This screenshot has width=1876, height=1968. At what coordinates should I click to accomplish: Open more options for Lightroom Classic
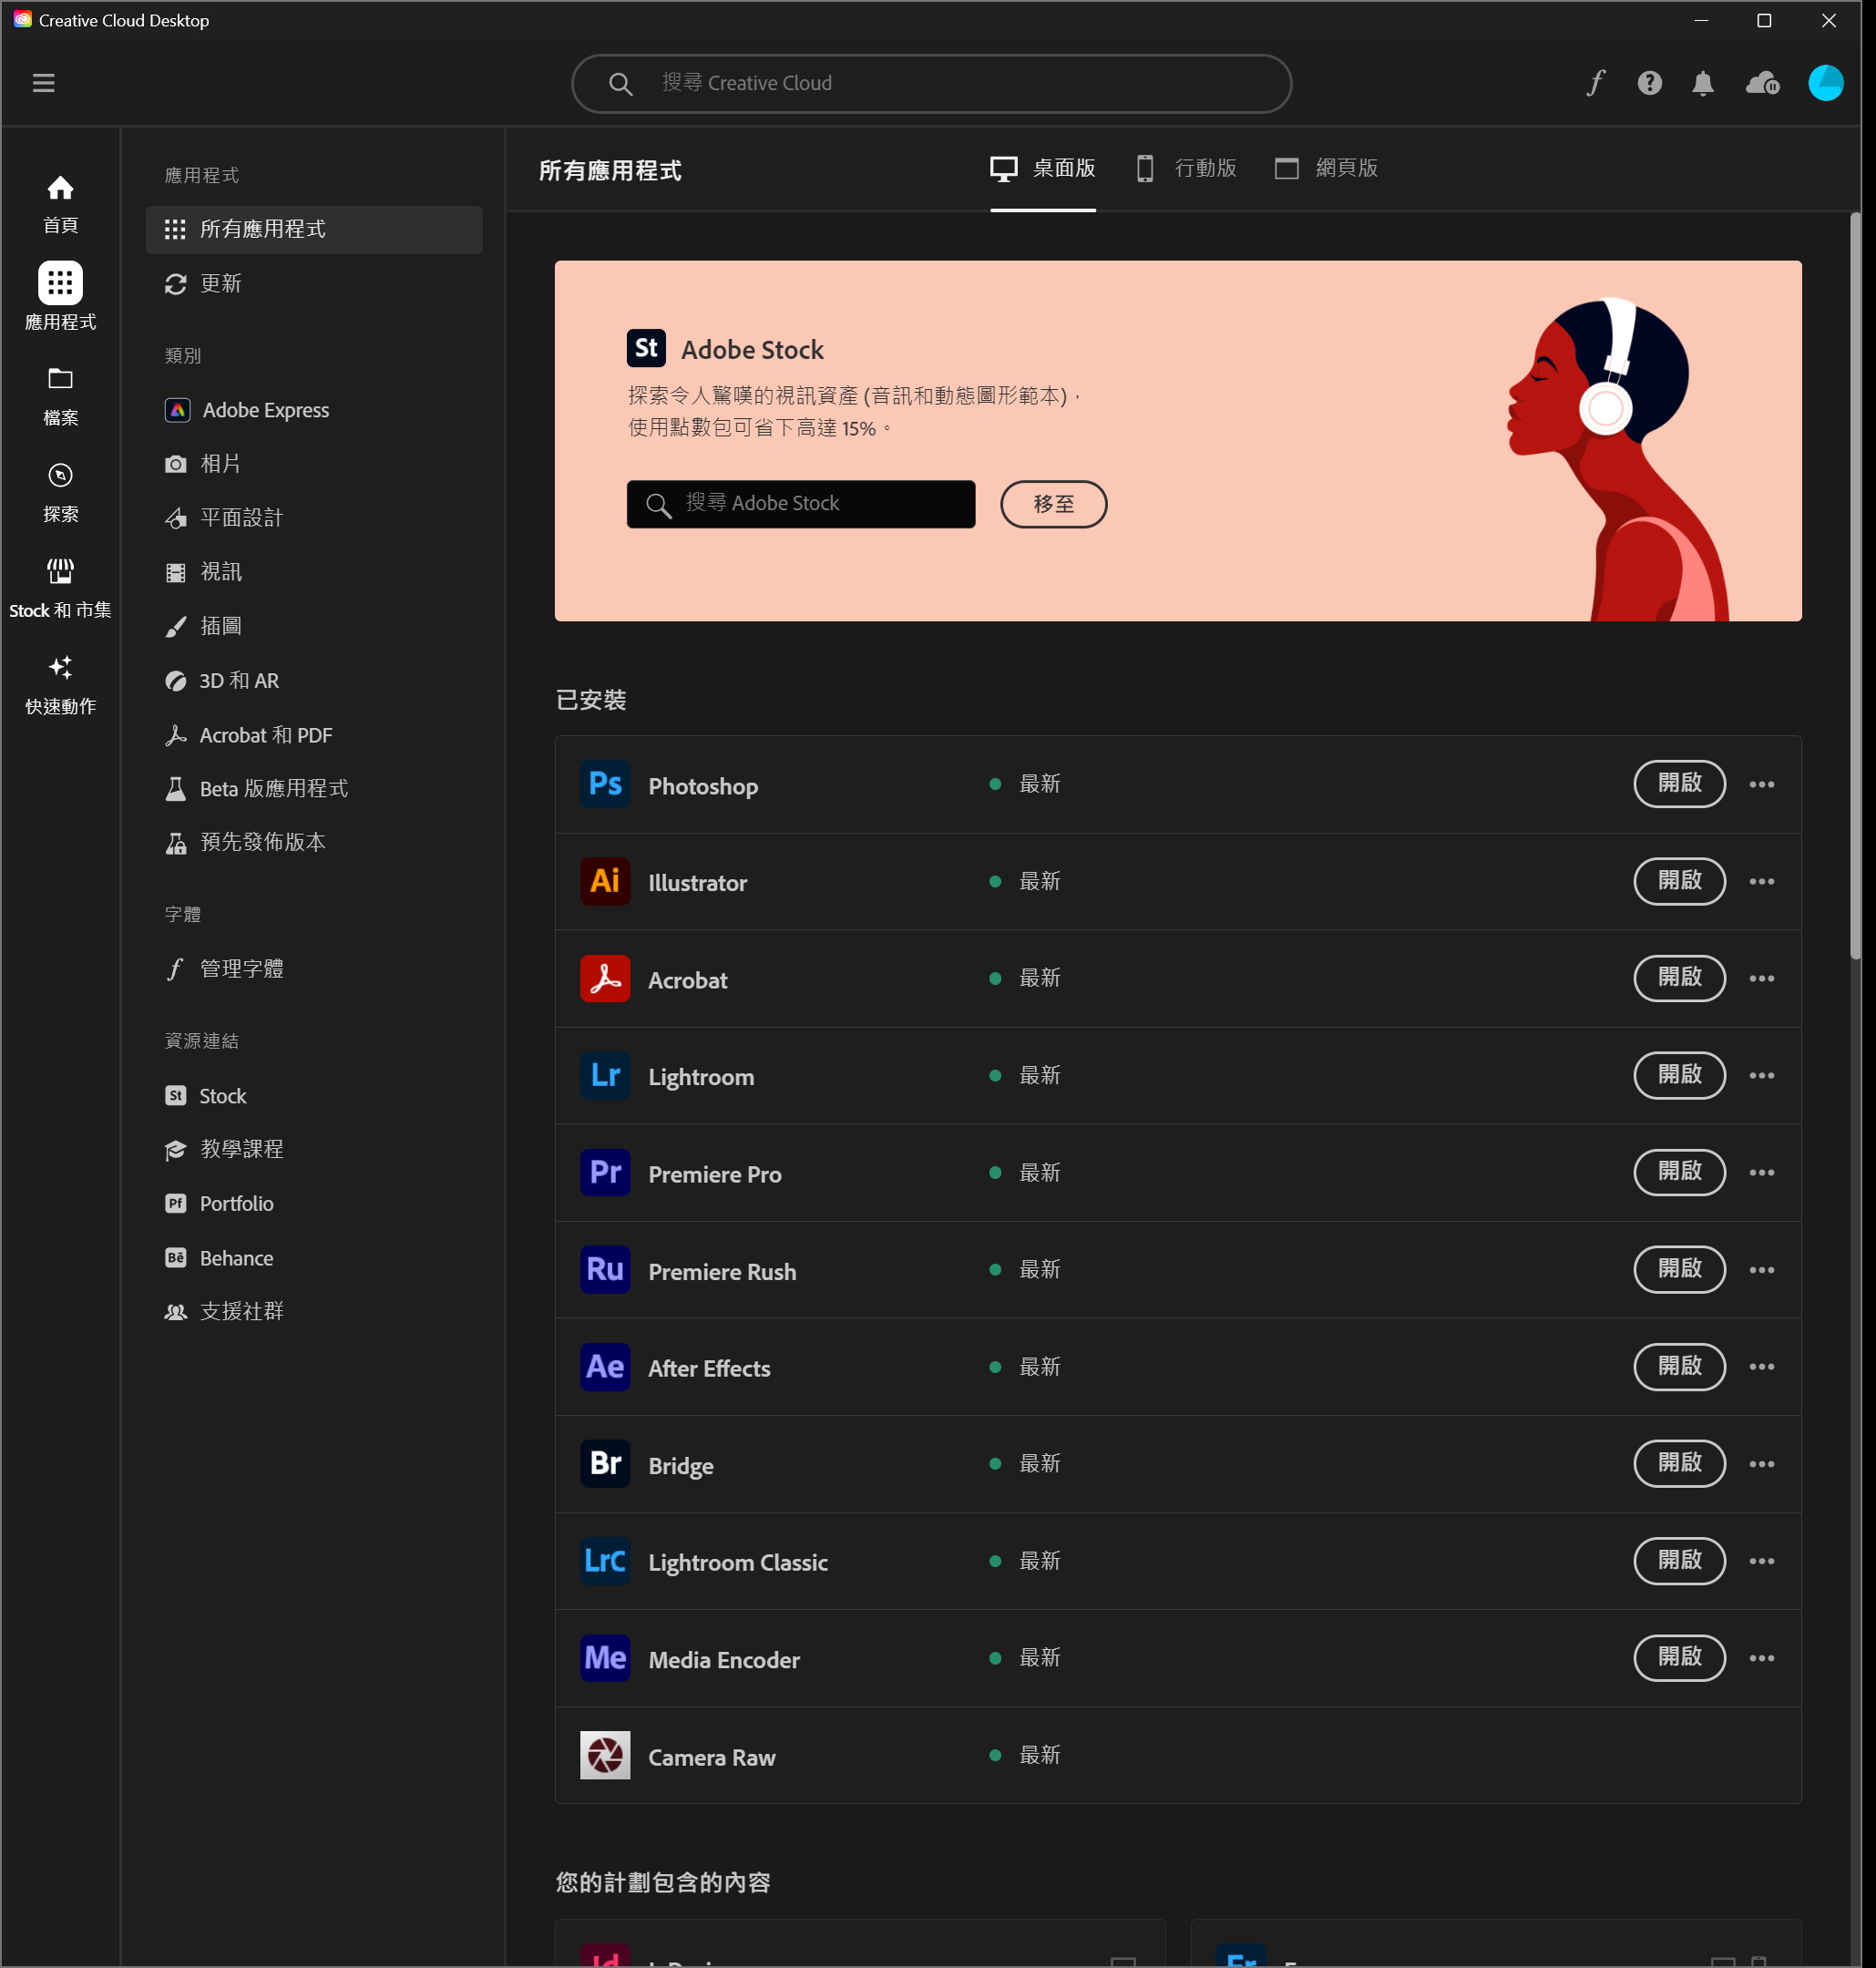tap(1761, 1560)
